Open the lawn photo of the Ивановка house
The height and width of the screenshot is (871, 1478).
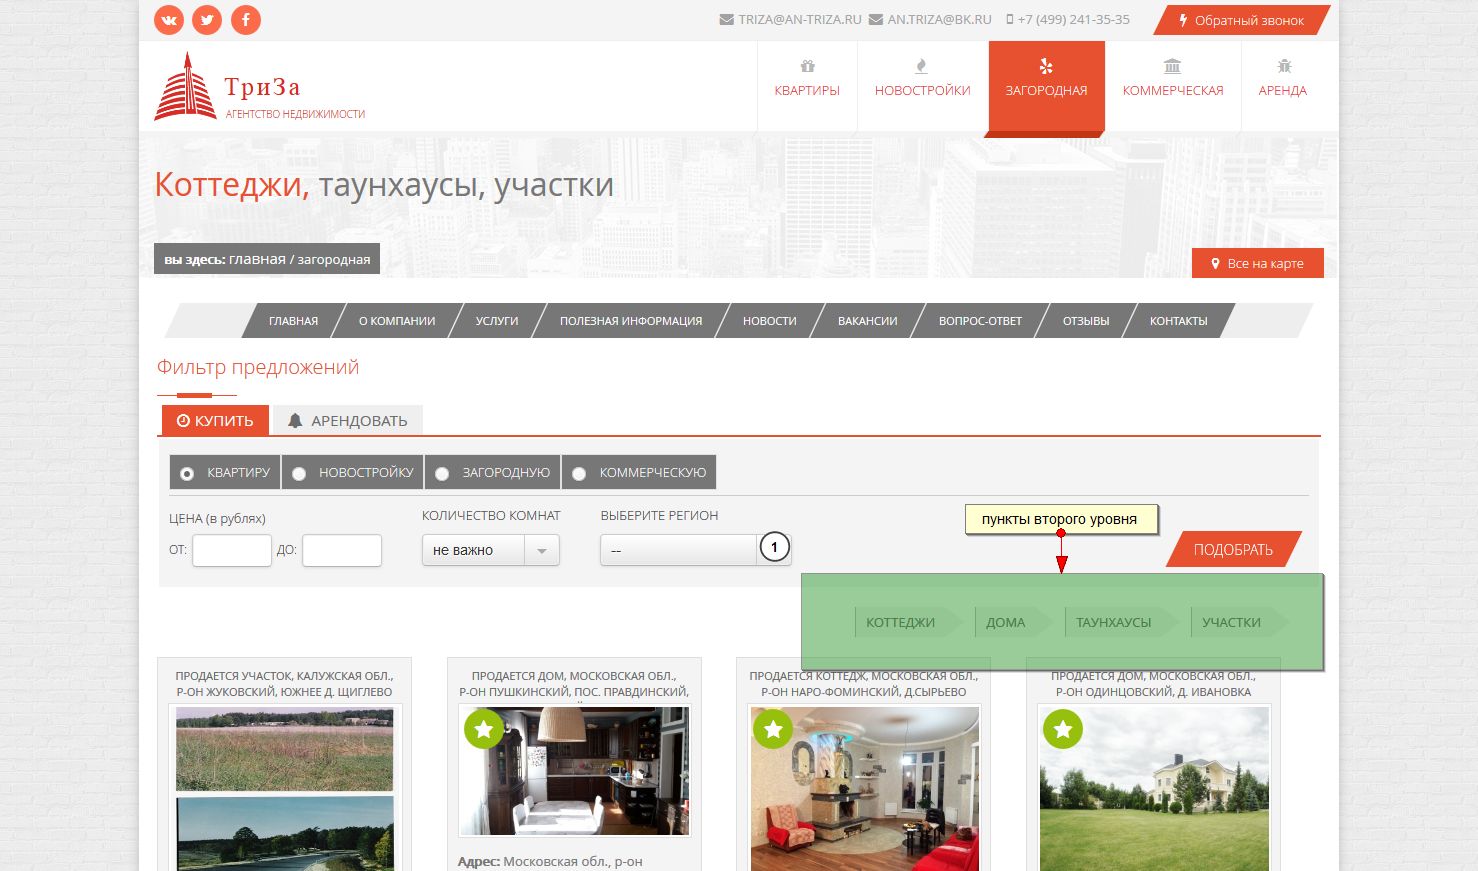click(x=1154, y=789)
